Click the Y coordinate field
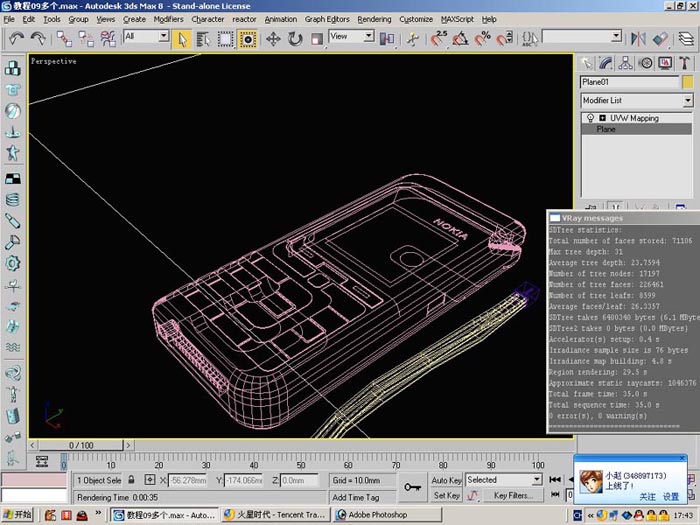The width and height of the screenshot is (700, 525). [243, 480]
